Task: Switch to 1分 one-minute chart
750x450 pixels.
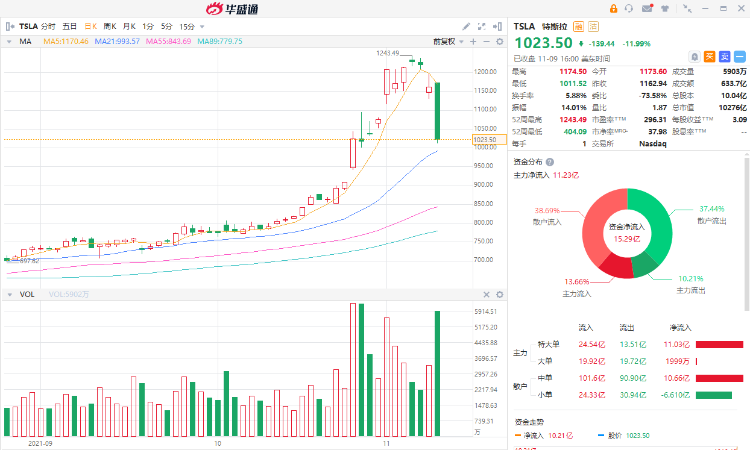Action: click(x=148, y=26)
